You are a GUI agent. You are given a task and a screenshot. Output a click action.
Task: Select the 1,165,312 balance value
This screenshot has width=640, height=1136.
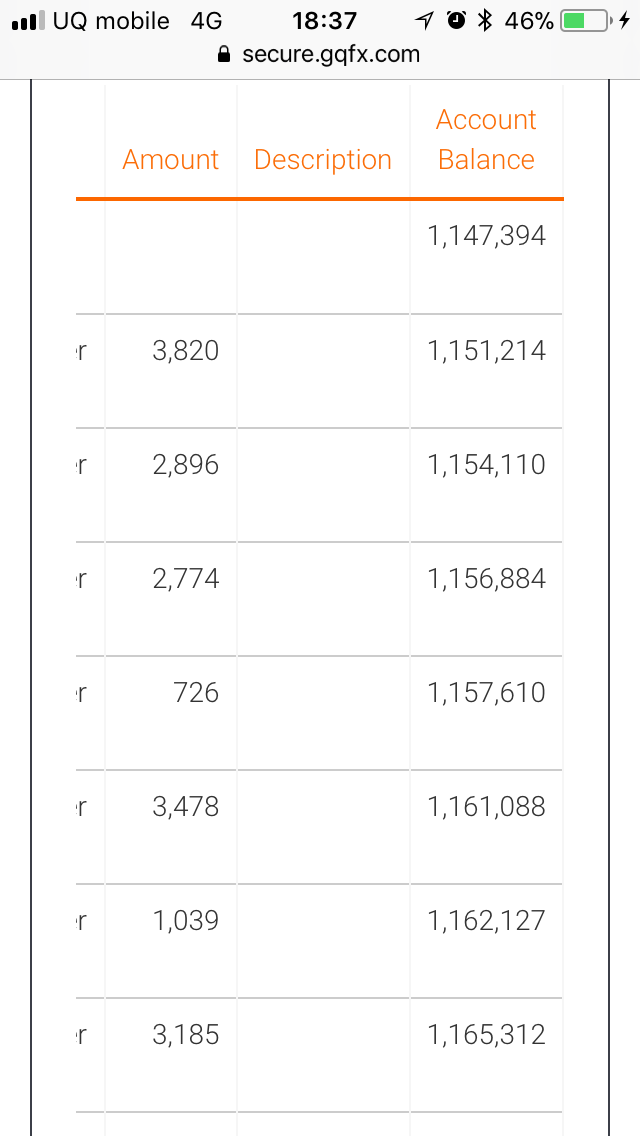(x=487, y=1035)
